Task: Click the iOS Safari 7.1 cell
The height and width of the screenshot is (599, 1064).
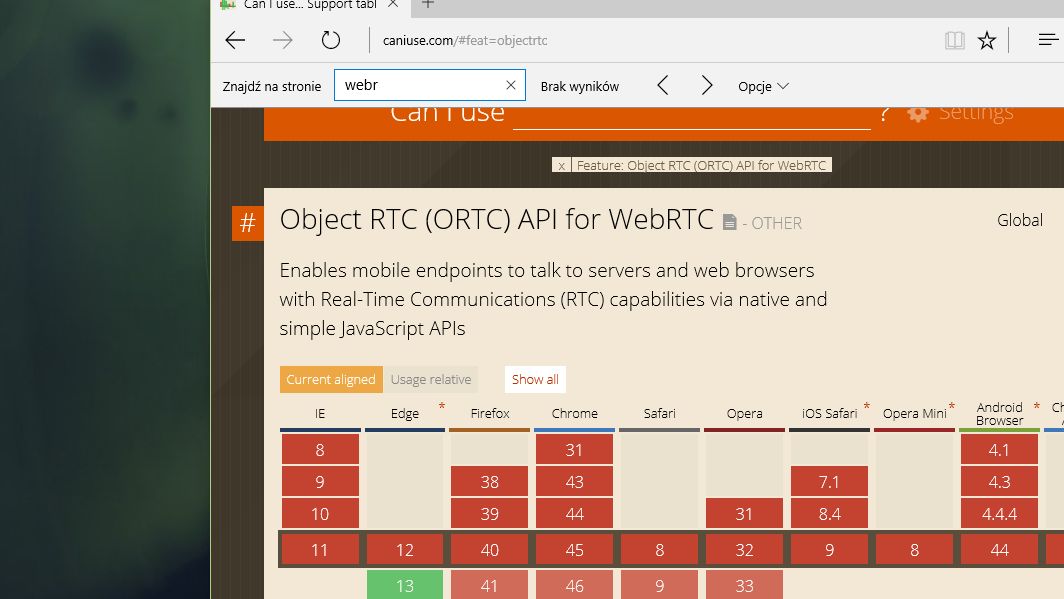Action: tap(829, 482)
